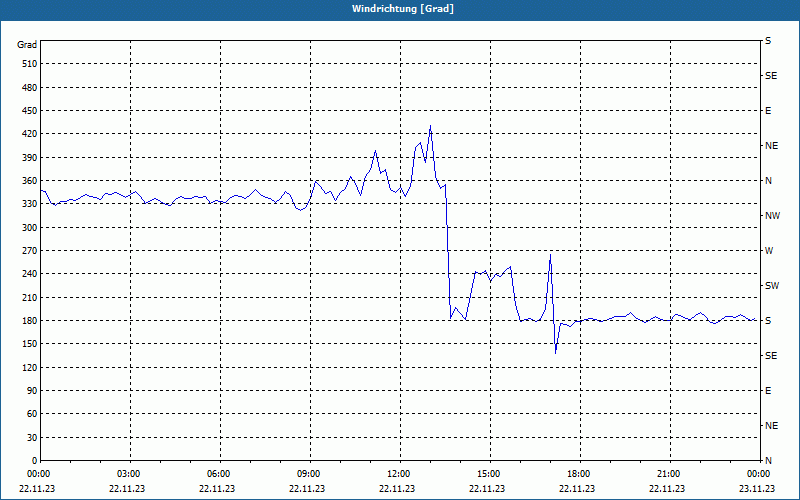Click the 'S' compass label beside the 180 gridline
Screen dimensions: 800x500
click(768, 321)
